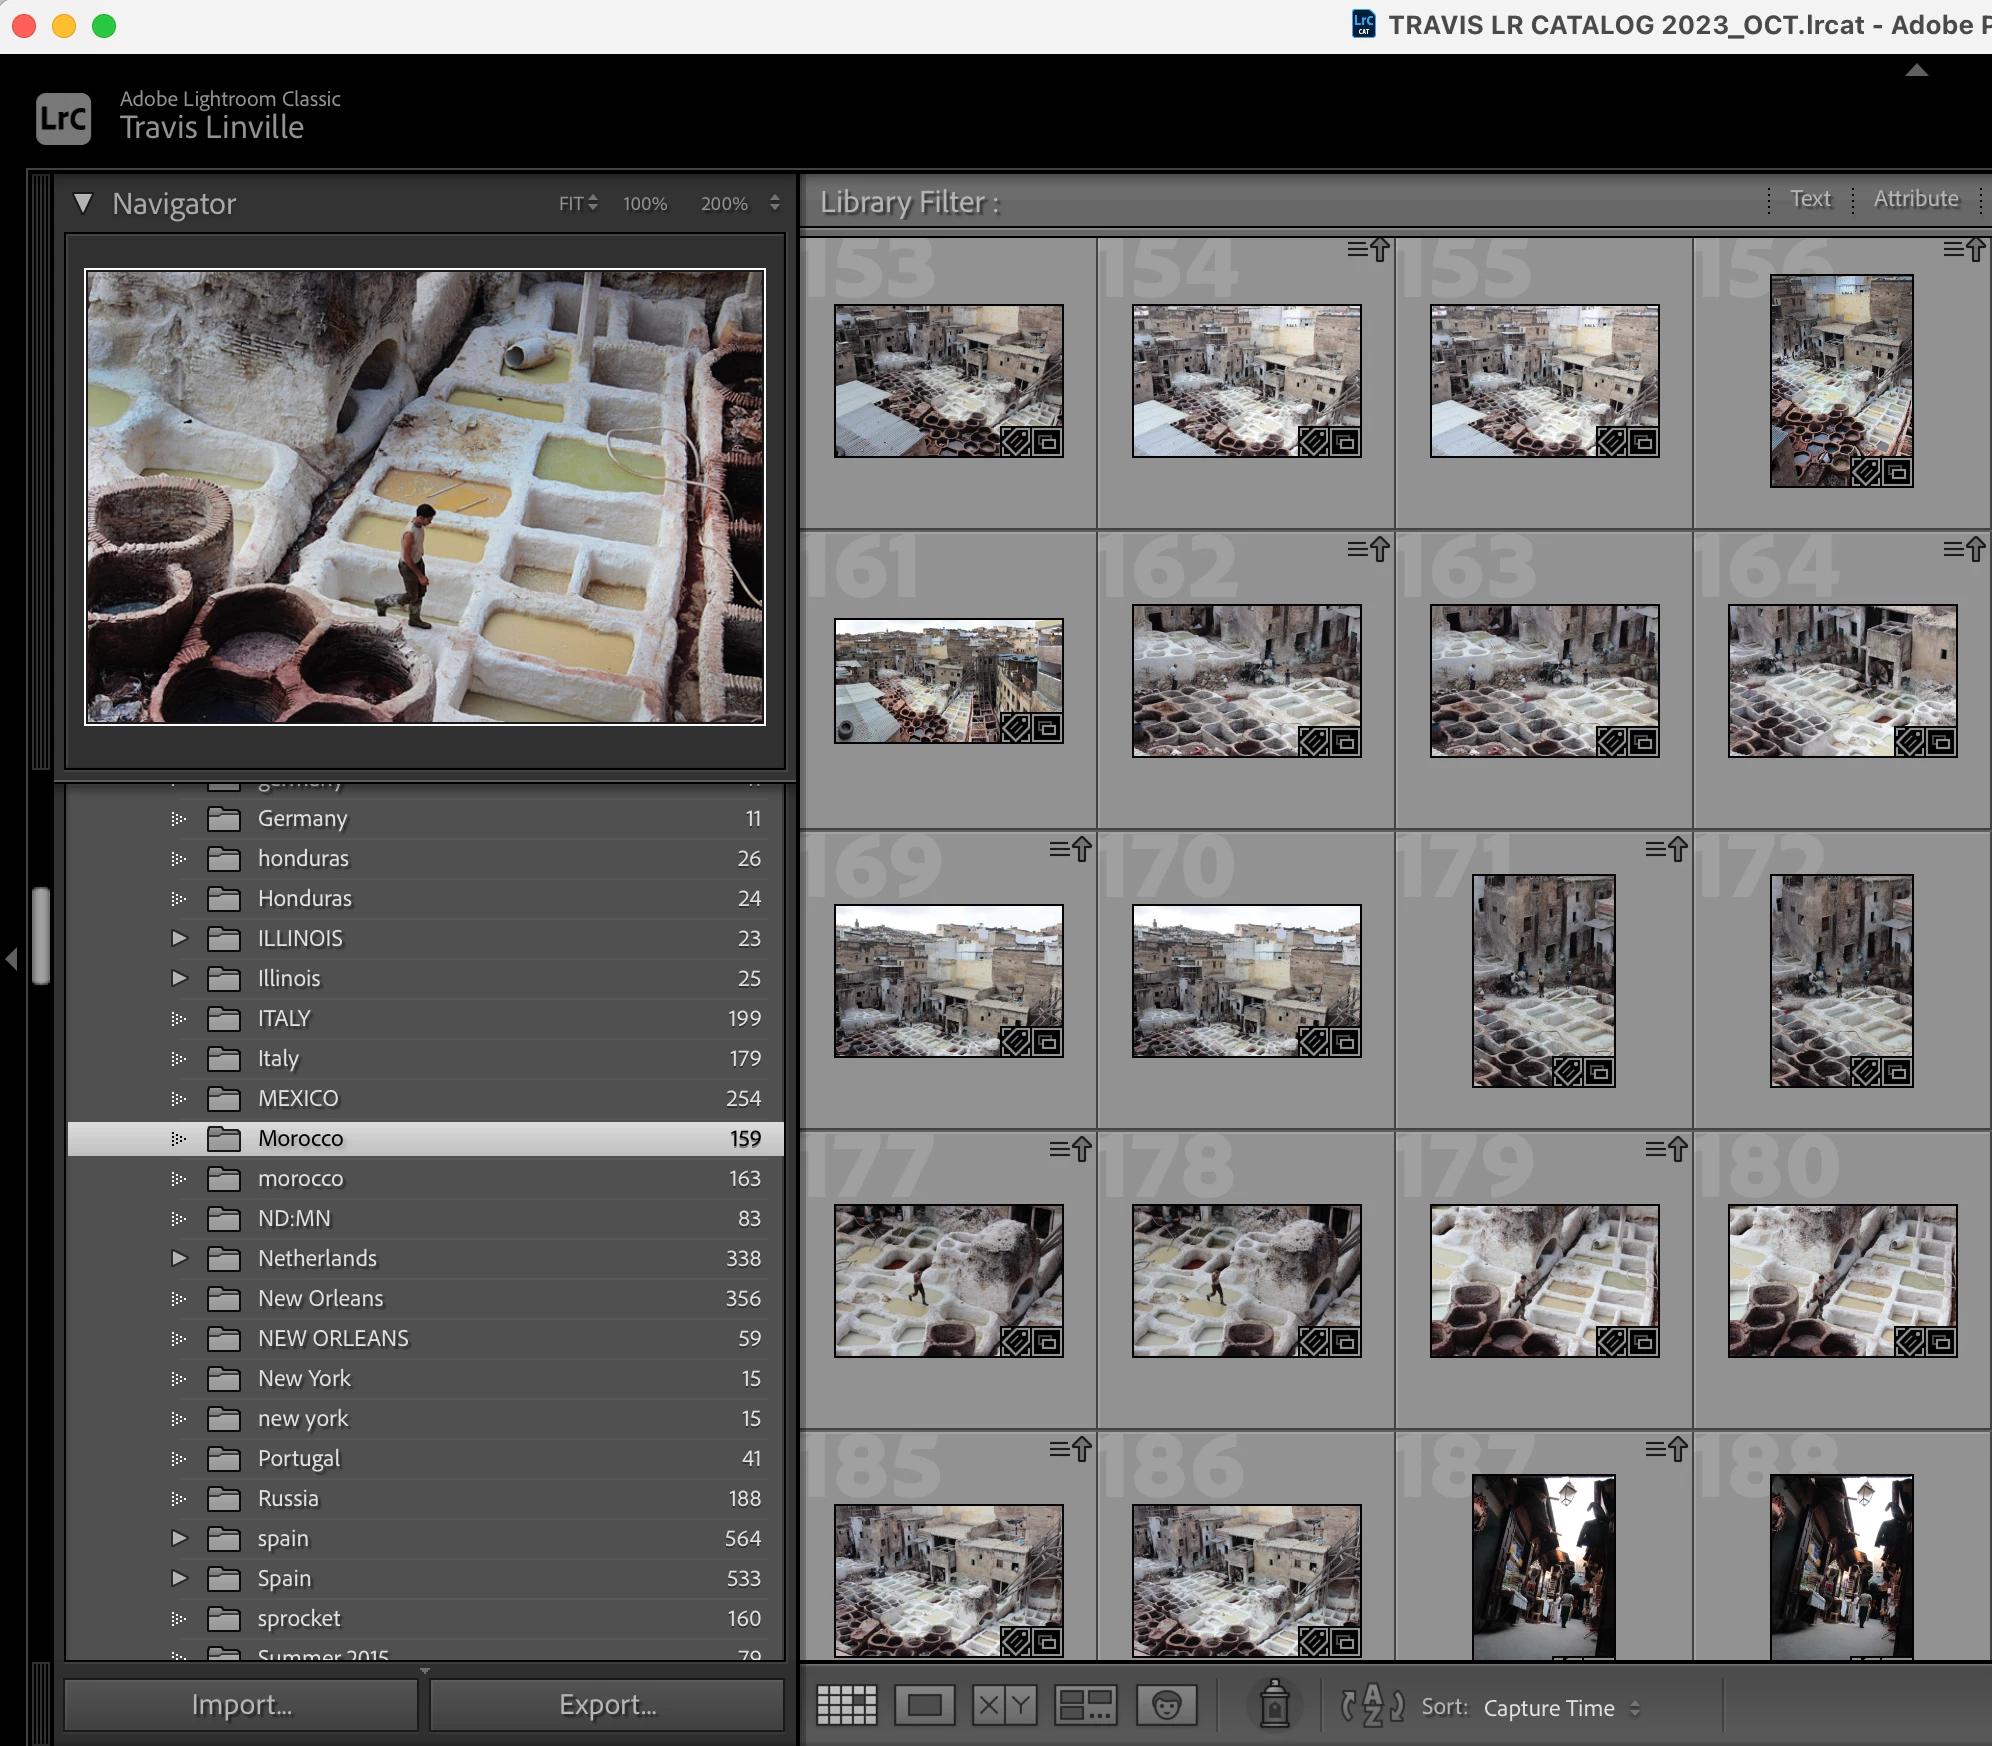Expand the Netherlands folder

[x=179, y=1258]
